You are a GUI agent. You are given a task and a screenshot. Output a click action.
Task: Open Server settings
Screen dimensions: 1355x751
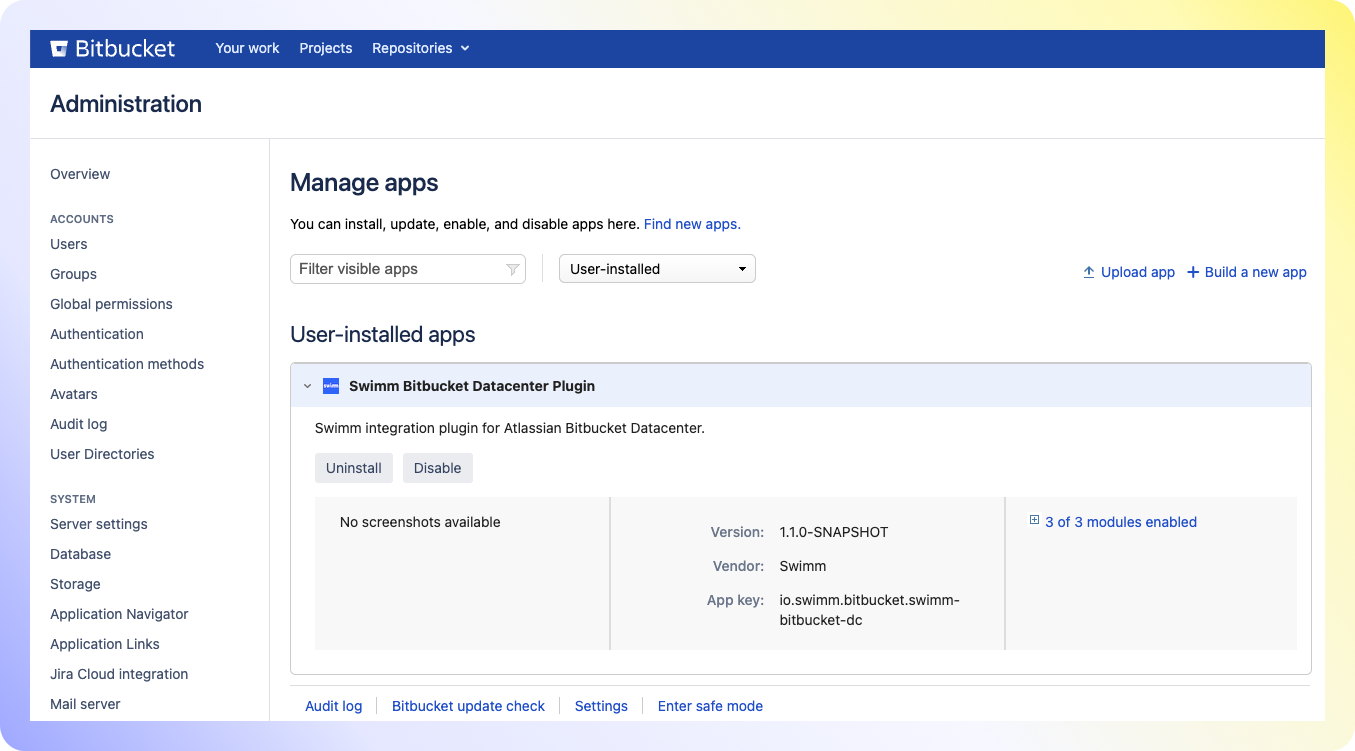[99, 524]
